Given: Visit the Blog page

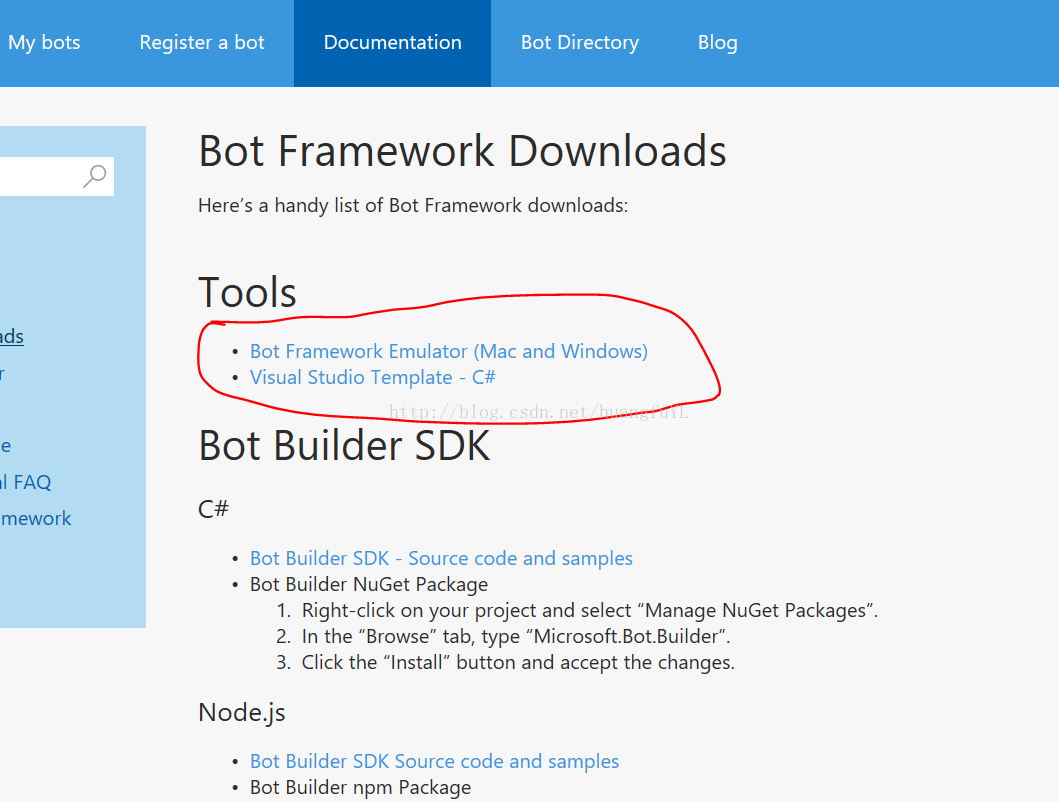Looking at the screenshot, I should [x=717, y=43].
